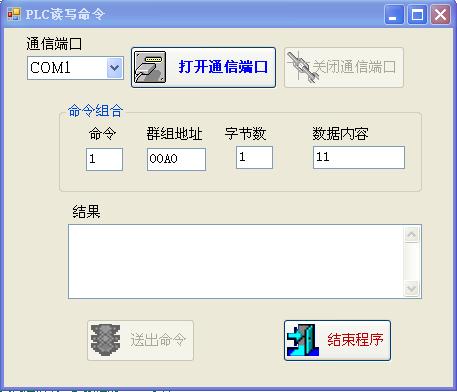The width and height of the screenshot is (457, 392).
Task: Click the 关闭通信端口 button
Action: [344, 67]
